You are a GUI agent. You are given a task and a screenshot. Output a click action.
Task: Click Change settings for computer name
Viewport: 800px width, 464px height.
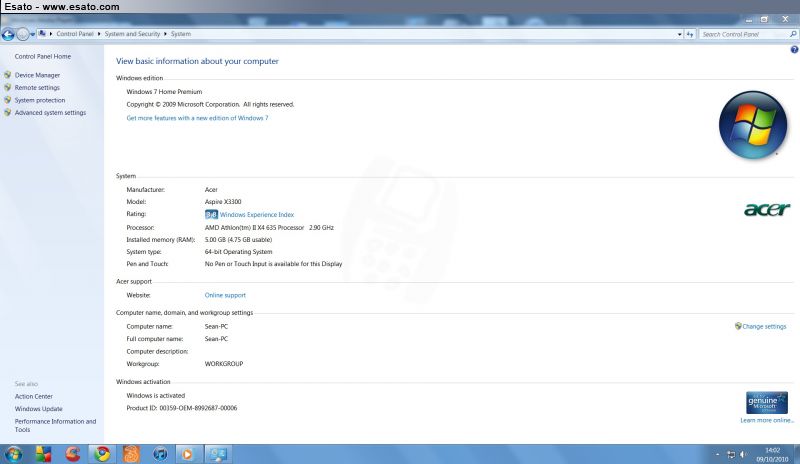pos(764,327)
